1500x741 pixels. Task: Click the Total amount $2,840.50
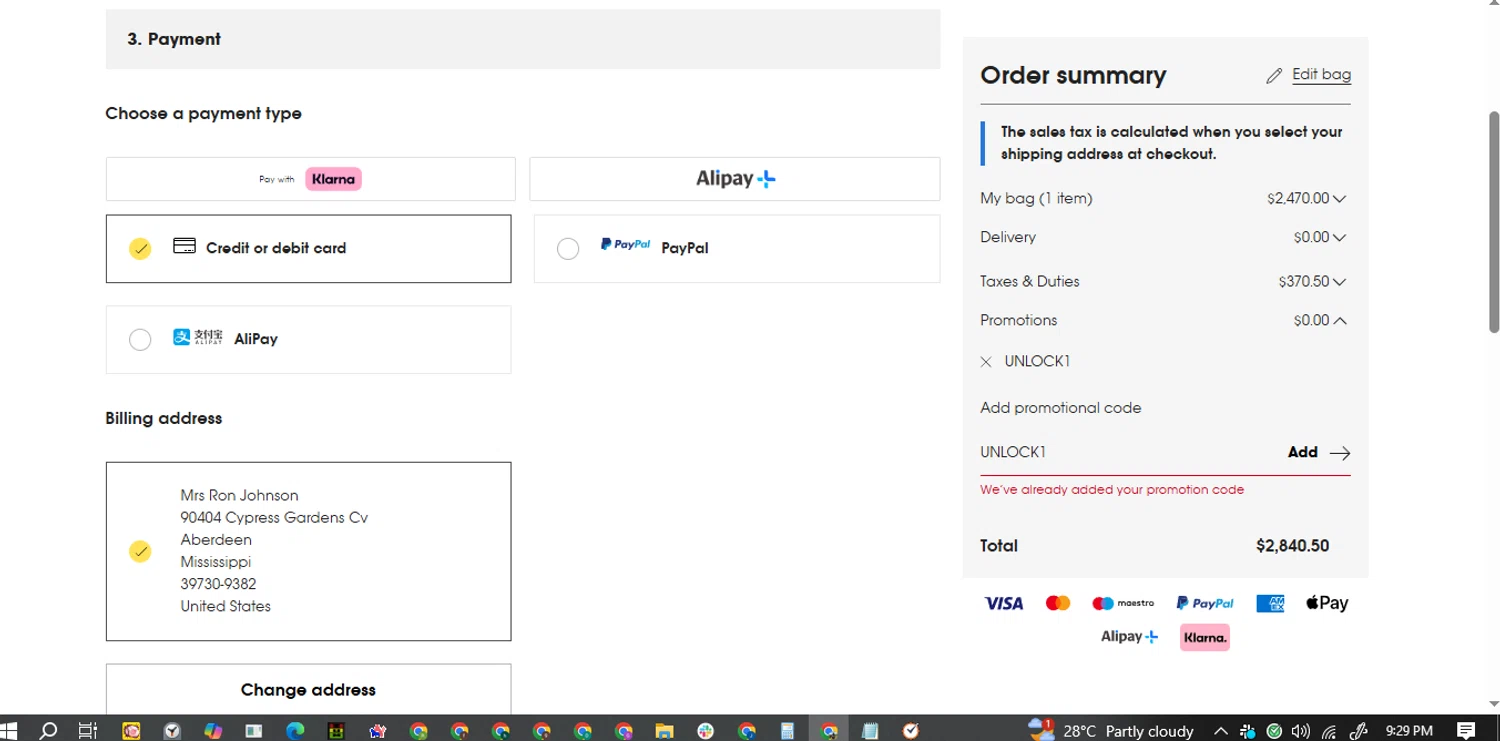click(1292, 546)
